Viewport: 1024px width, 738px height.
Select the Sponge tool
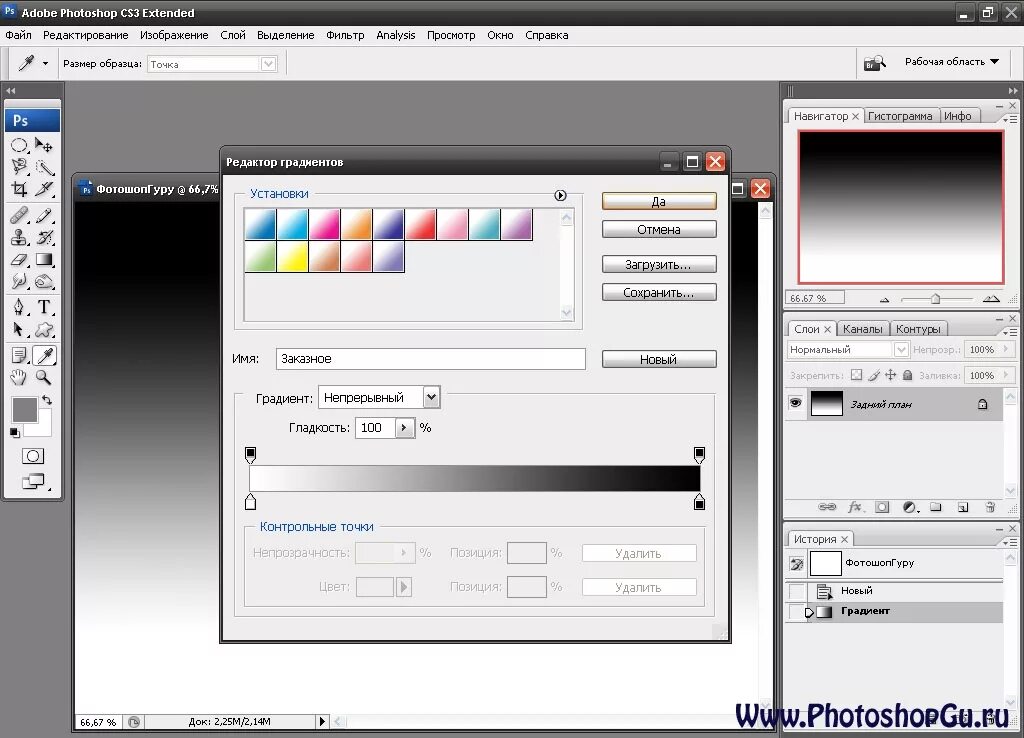coord(44,281)
